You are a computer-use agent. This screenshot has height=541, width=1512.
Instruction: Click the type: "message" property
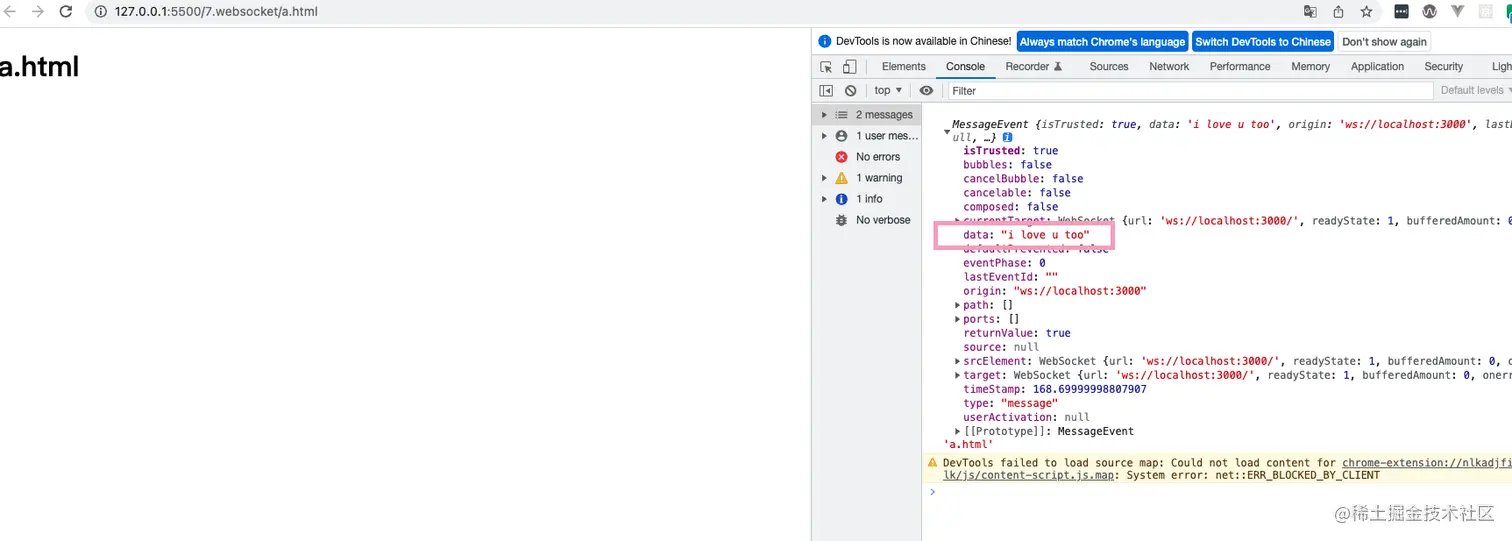click(1010, 403)
